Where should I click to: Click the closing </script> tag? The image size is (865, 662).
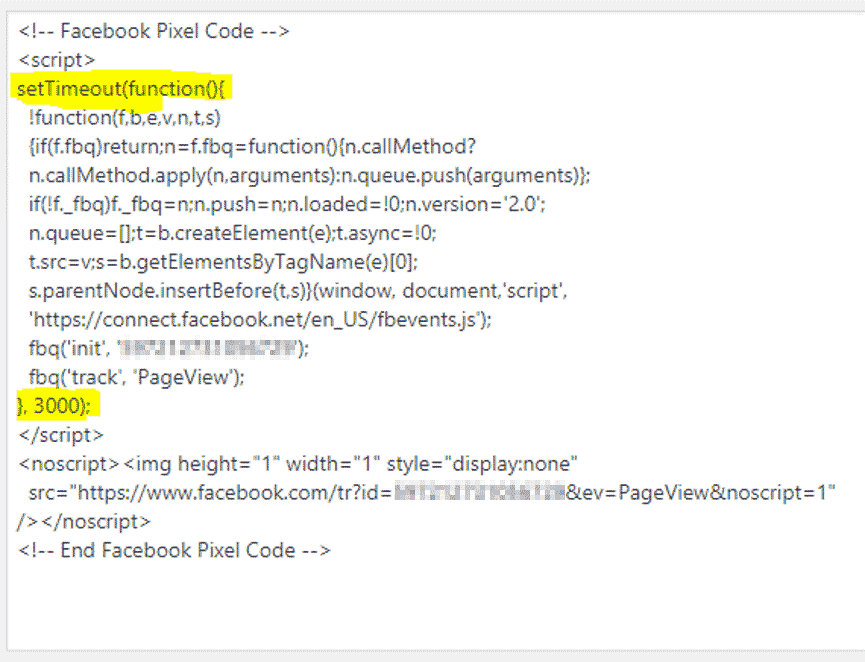(x=61, y=435)
